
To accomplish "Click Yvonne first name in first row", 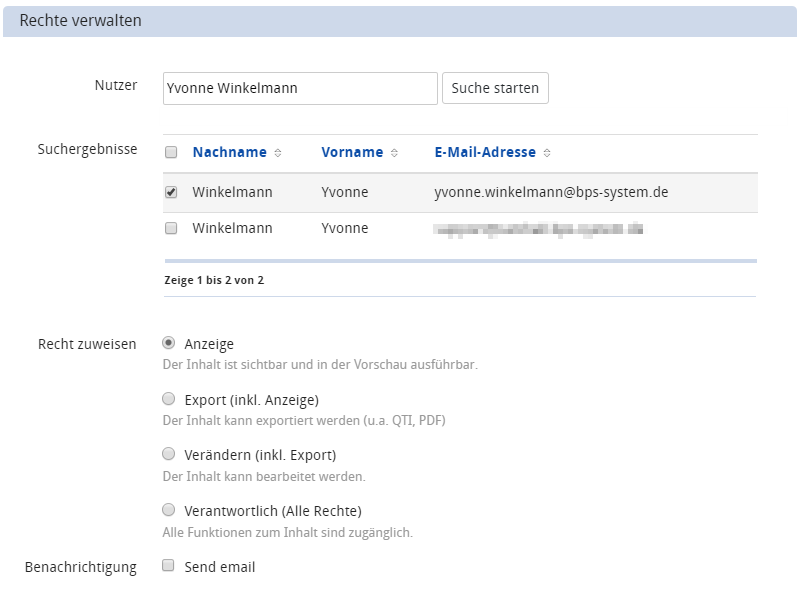I will pyautogui.click(x=345, y=192).
